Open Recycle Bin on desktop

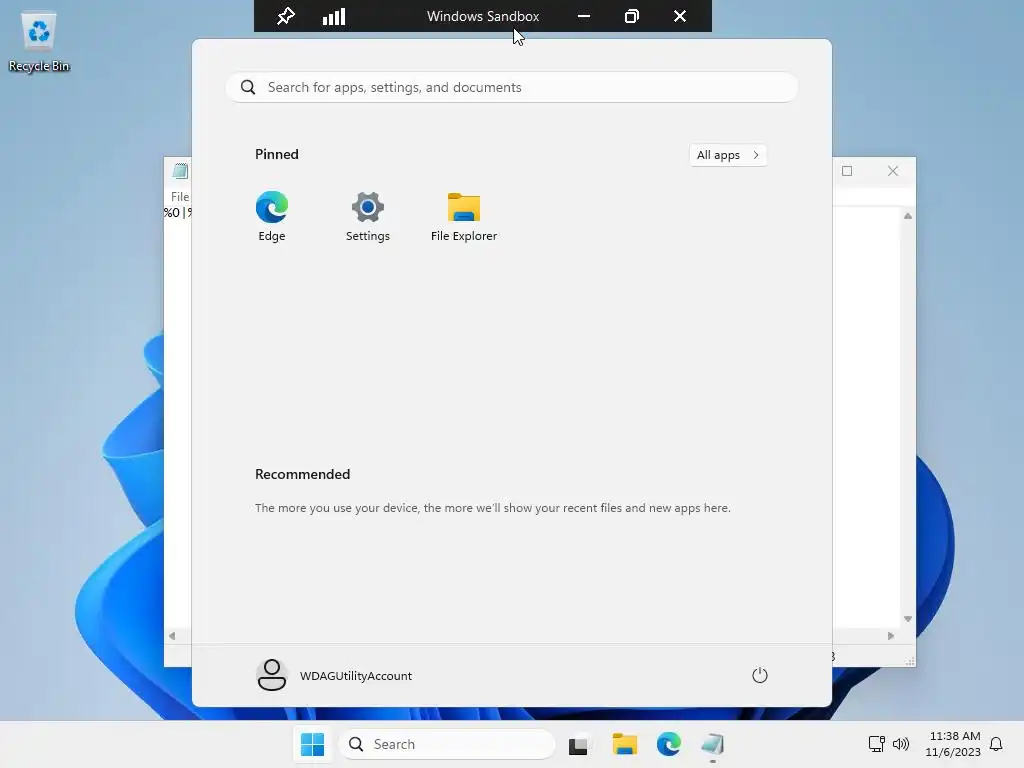click(x=39, y=42)
